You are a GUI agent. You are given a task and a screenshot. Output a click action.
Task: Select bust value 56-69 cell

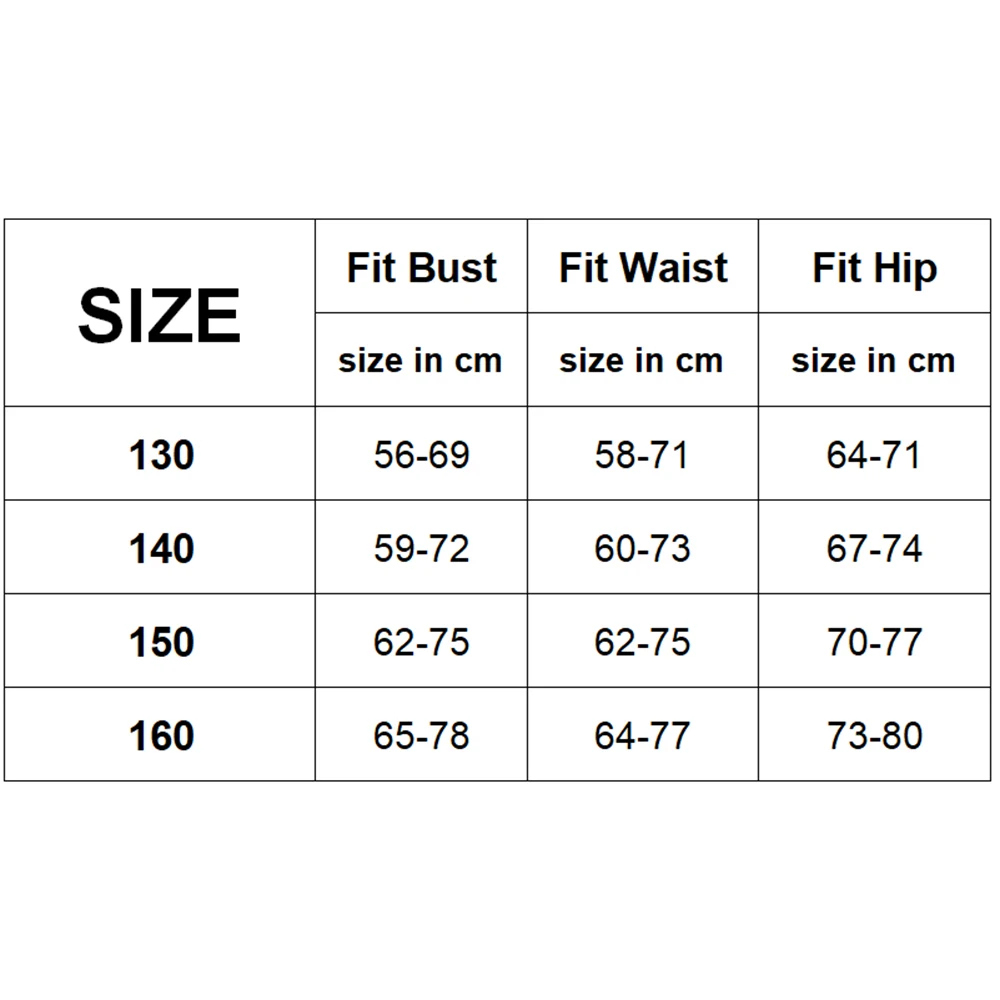pyautogui.click(x=421, y=455)
